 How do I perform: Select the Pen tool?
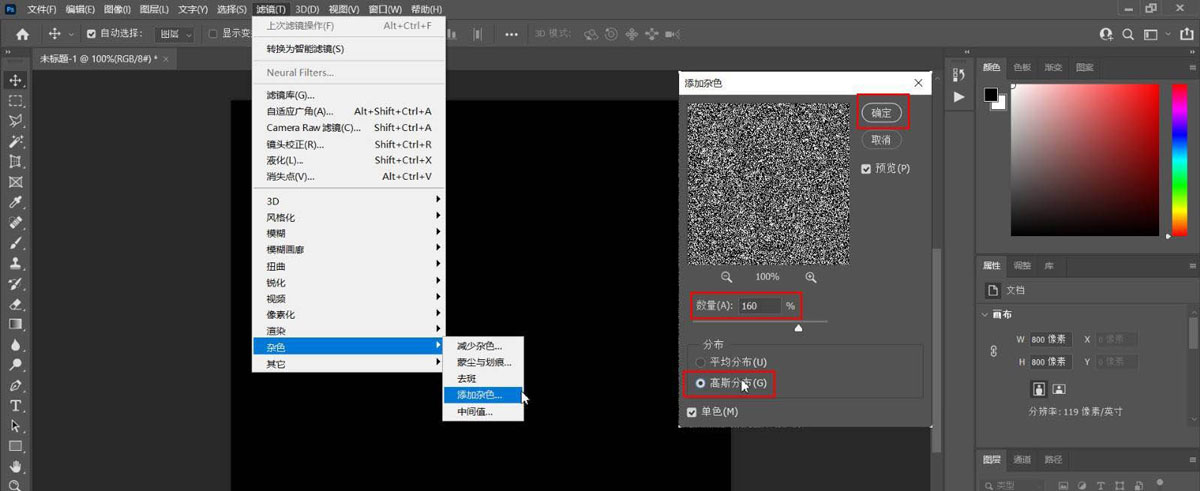[x=16, y=386]
